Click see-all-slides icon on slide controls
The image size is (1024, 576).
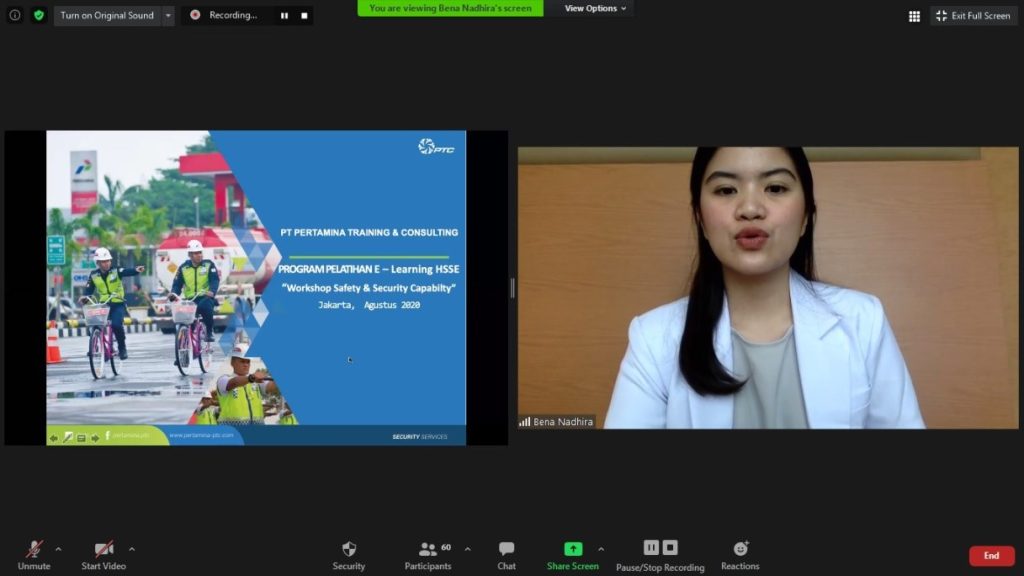[x=82, y=438]
